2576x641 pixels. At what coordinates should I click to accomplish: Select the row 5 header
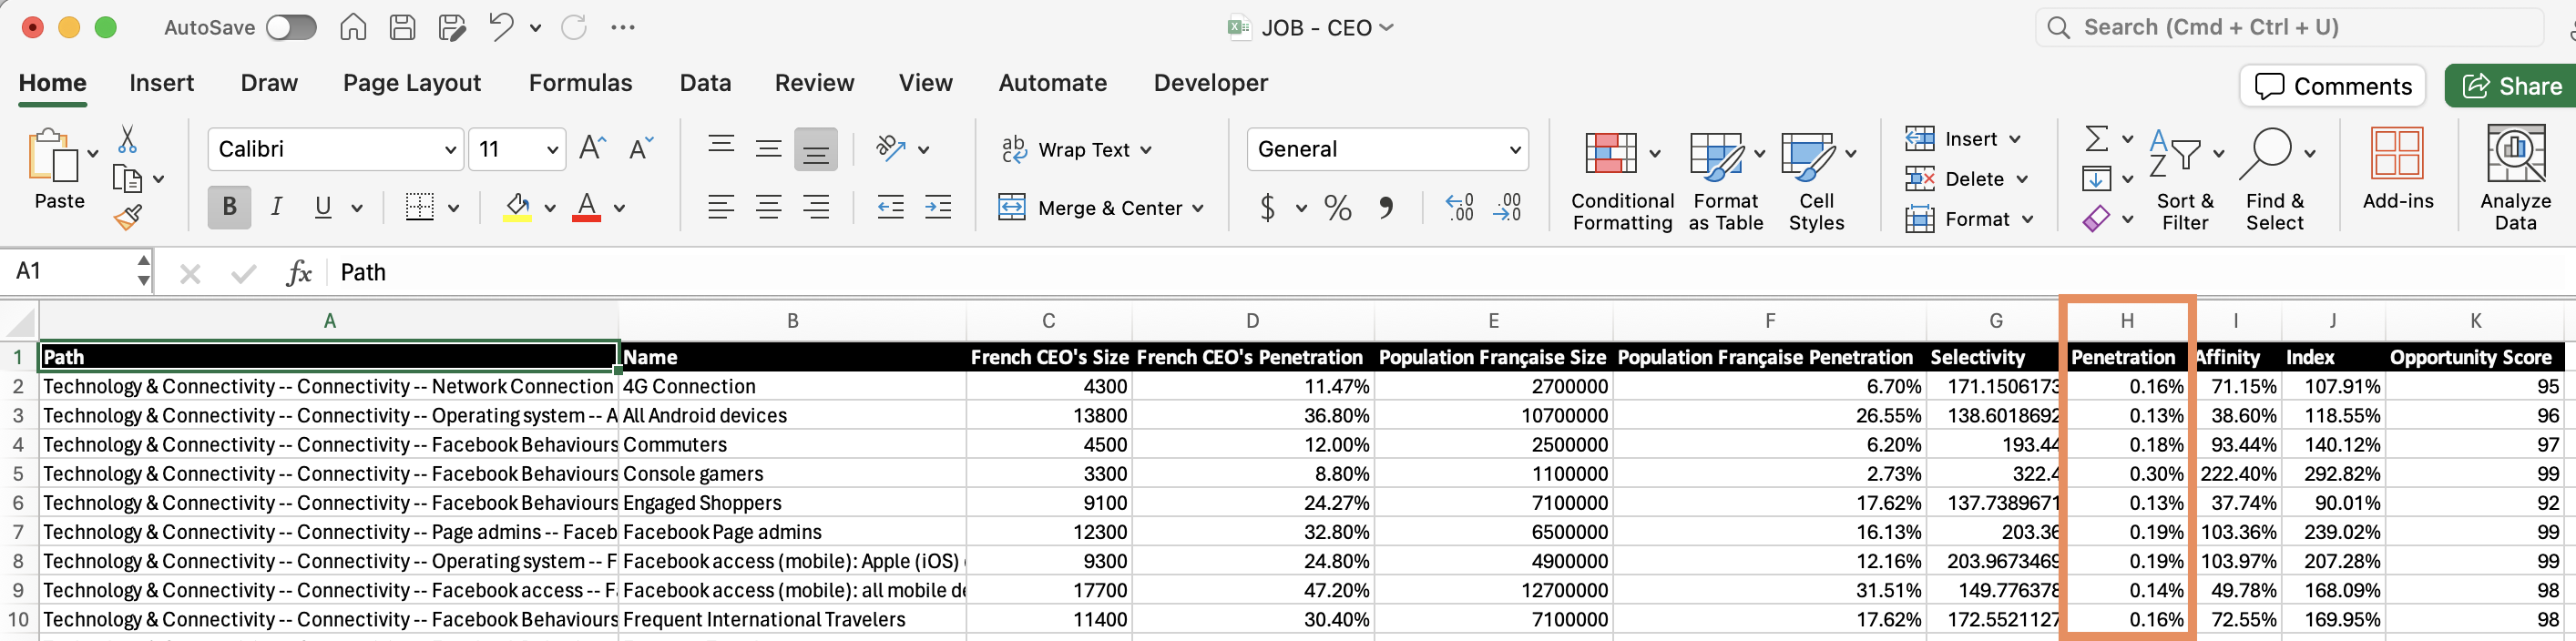[x=18, y=474]
